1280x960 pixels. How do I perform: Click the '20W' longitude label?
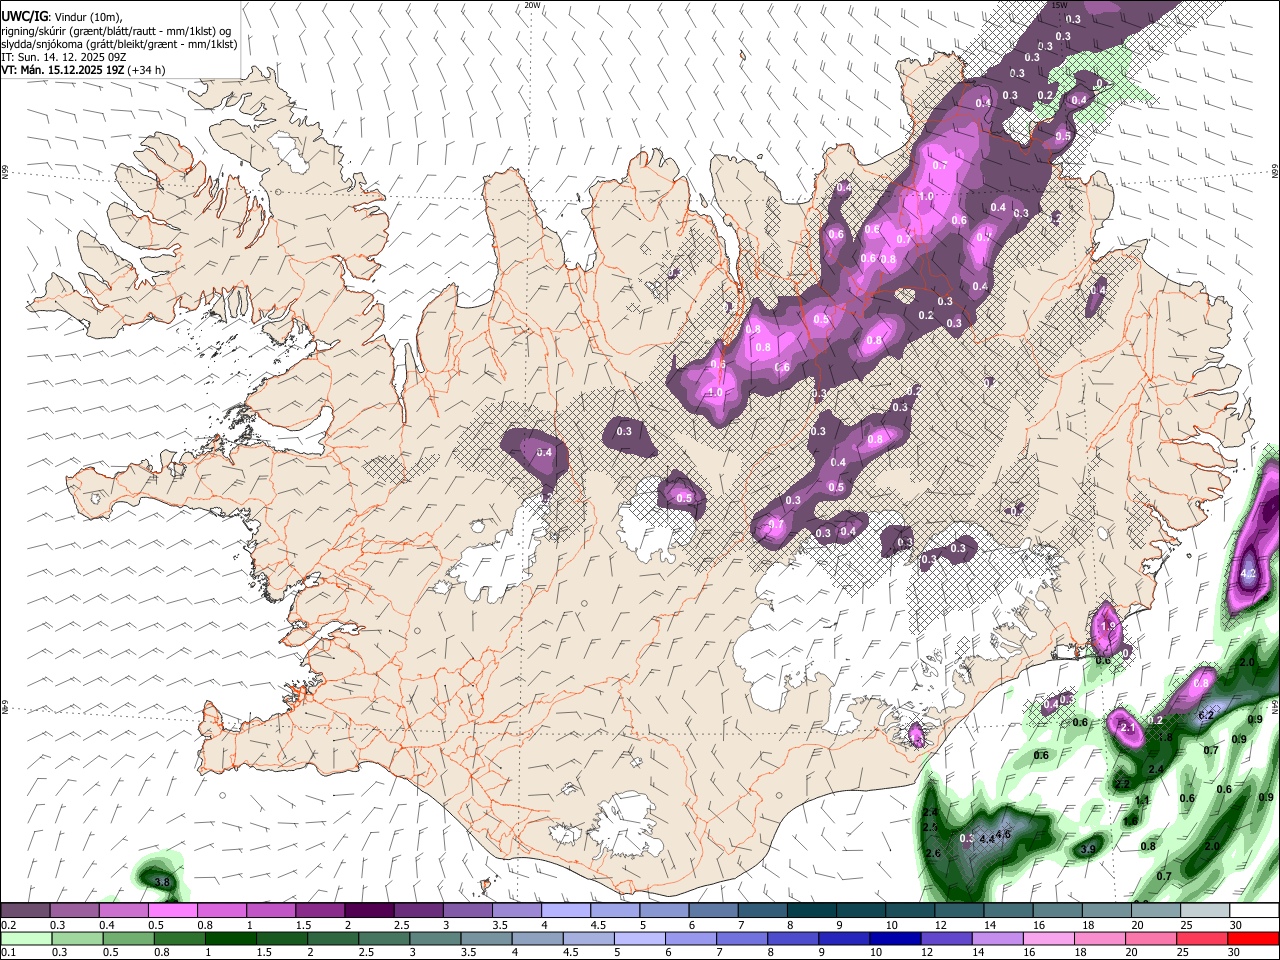tap(532, 5)
